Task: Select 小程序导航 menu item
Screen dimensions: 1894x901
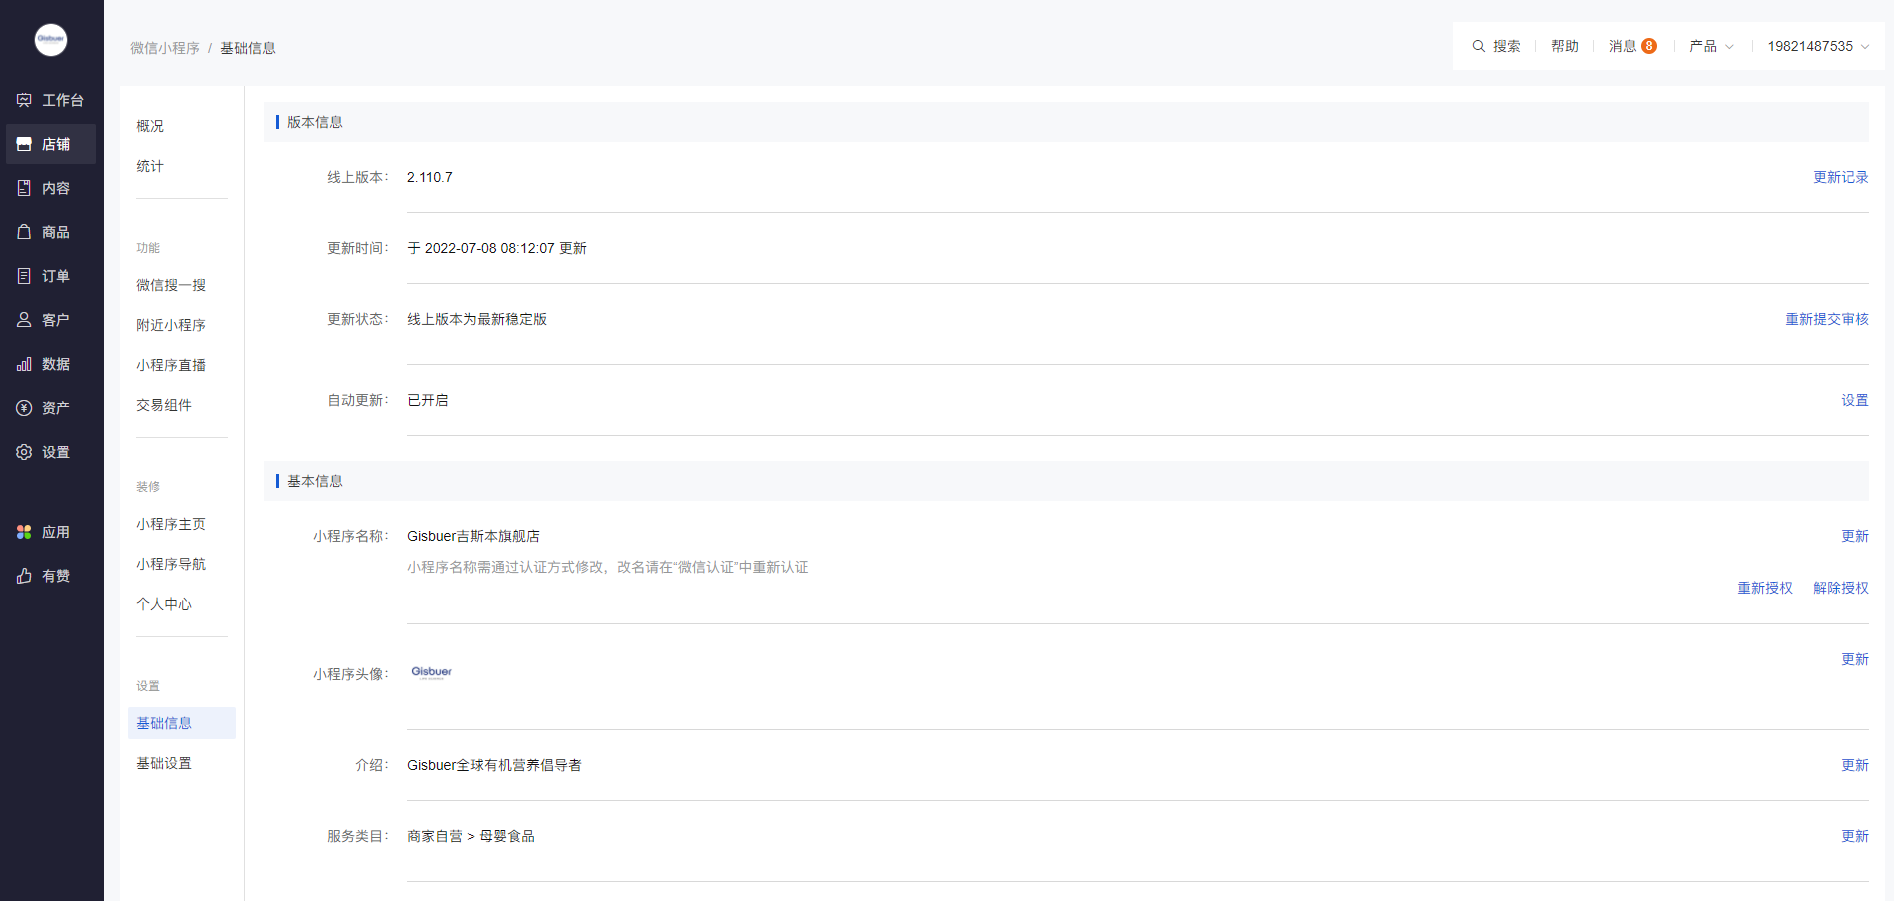Action: pos(171,564)
